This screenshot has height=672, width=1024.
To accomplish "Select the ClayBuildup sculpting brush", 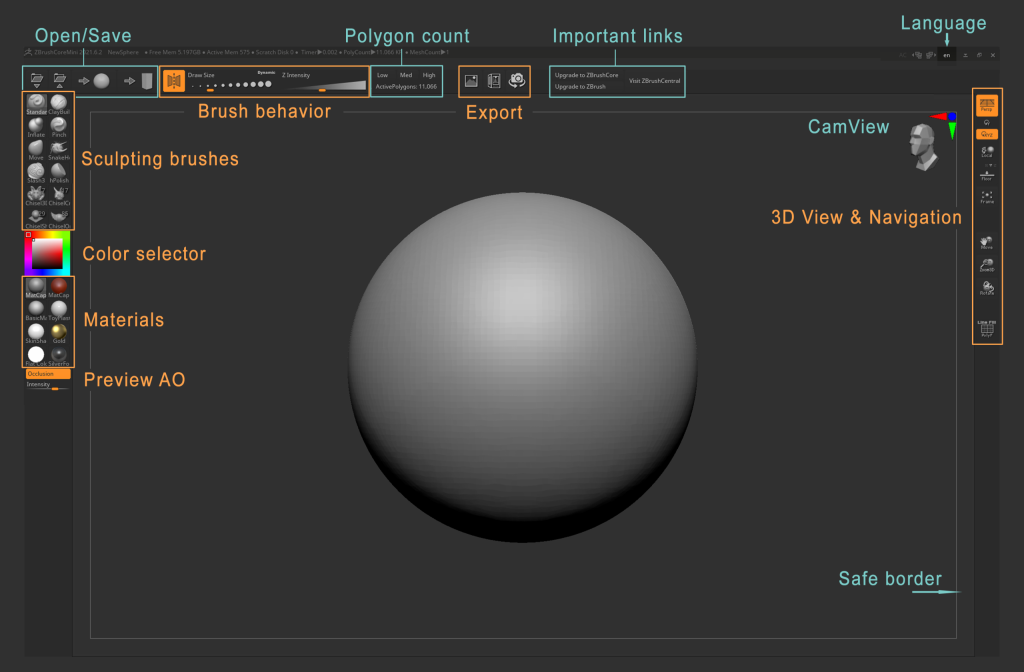I will click(59, 104).
